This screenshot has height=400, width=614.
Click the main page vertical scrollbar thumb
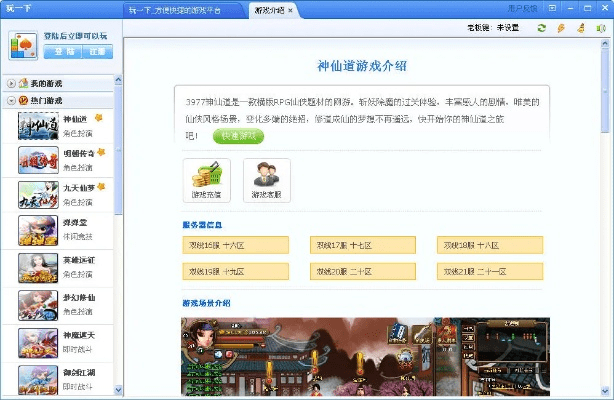[605, 91]
